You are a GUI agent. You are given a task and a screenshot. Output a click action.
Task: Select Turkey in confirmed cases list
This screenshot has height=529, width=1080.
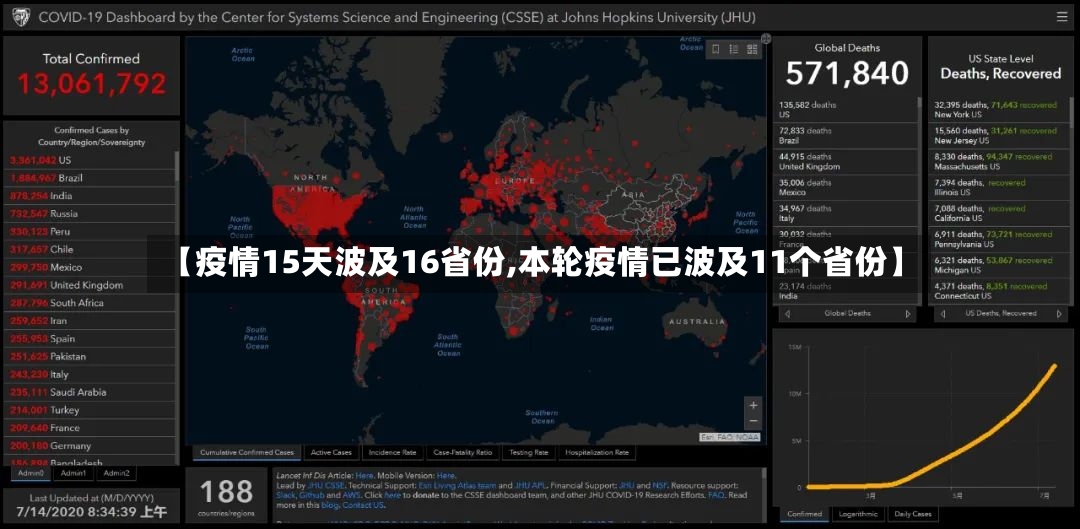click(90, 410)
